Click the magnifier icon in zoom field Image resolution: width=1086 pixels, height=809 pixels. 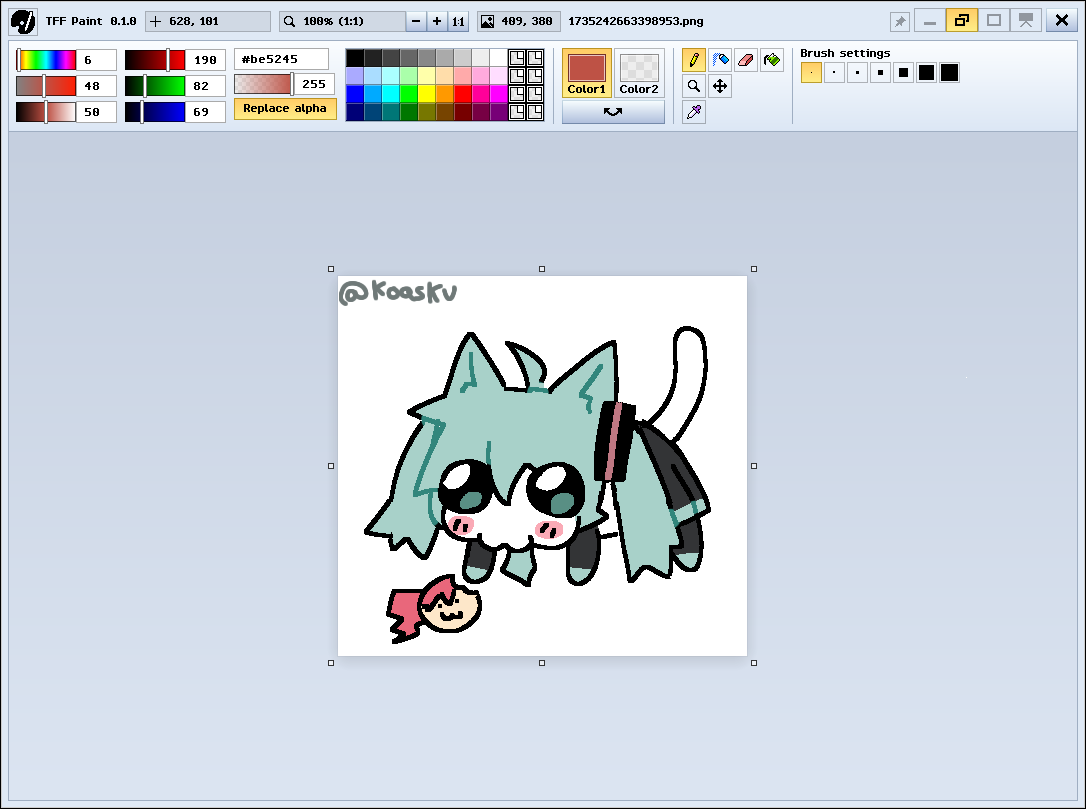tap(290, 21)
